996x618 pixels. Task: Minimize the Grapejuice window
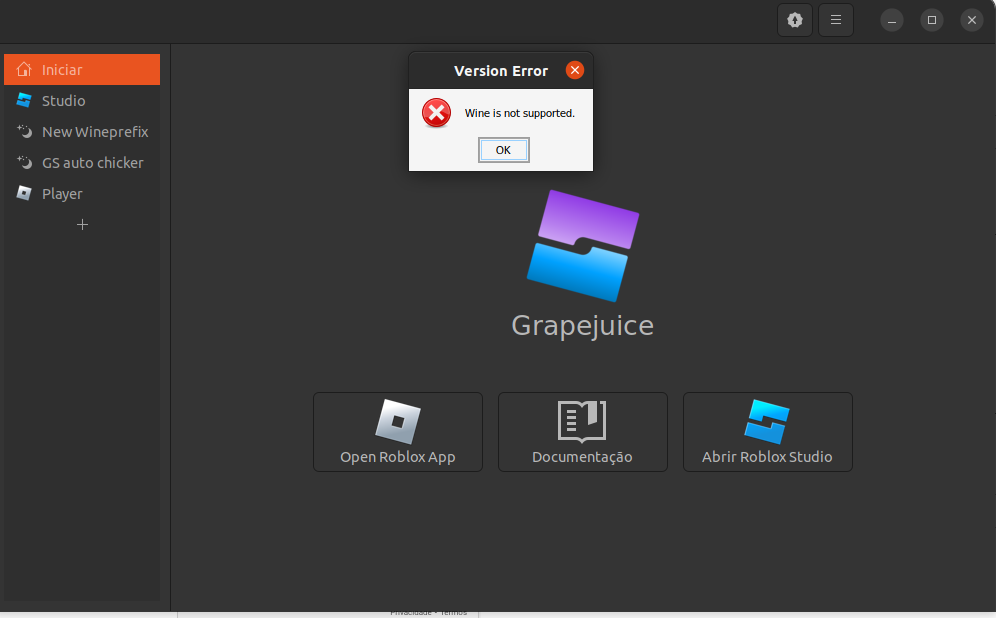(x=892, y=20)
